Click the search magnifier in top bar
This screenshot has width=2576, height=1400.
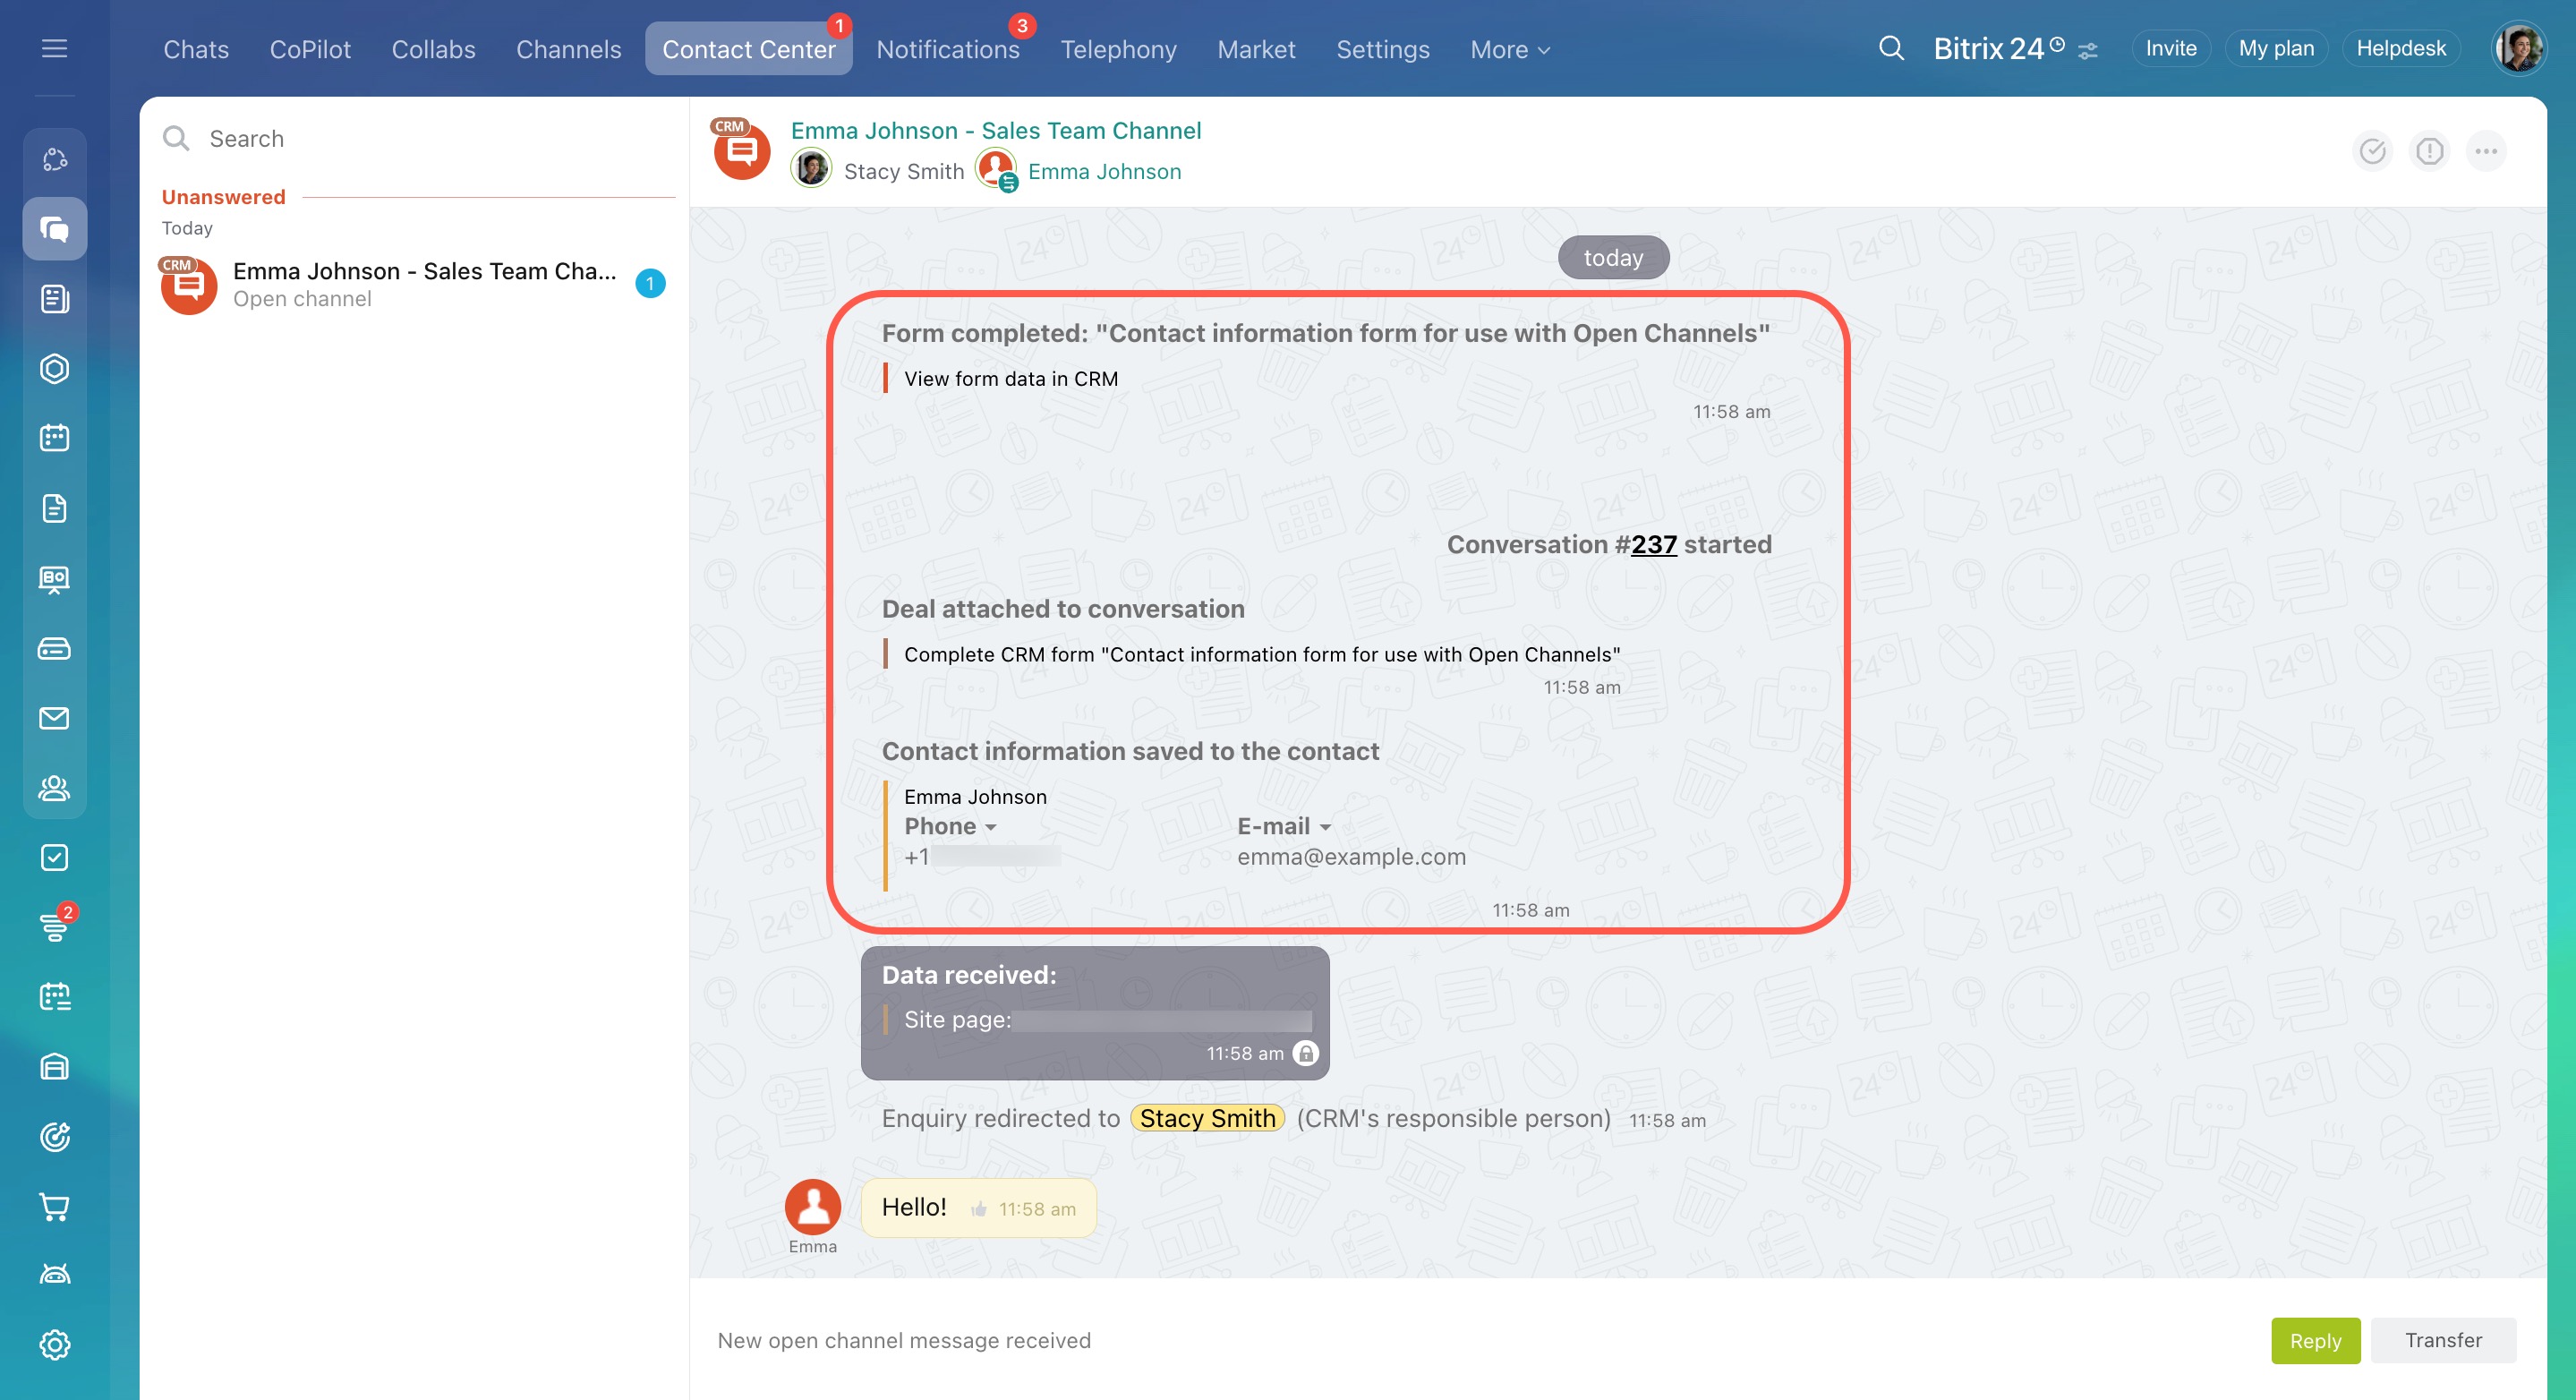1890,48
